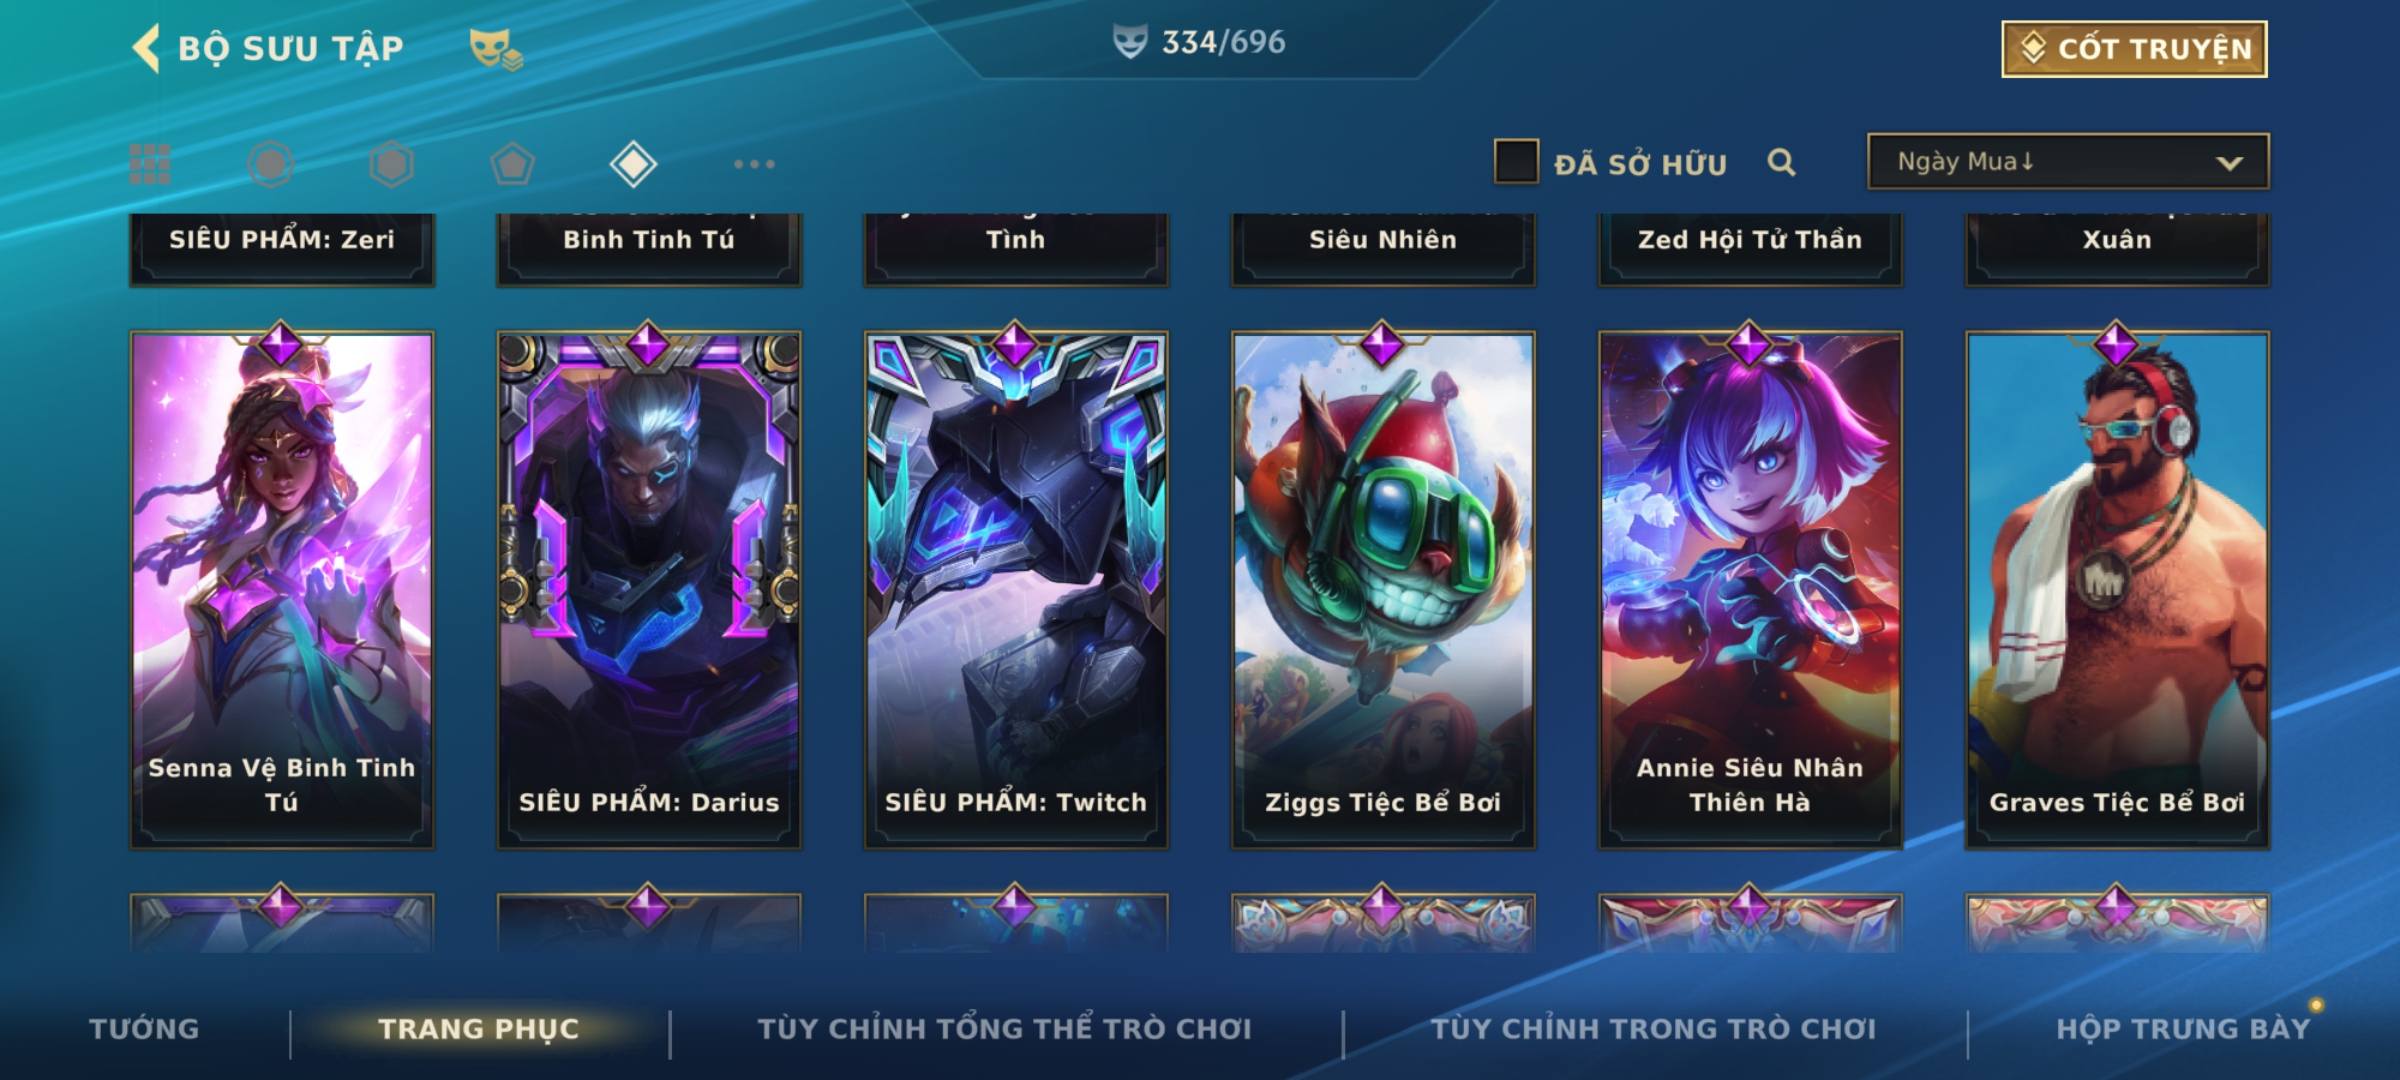This screenshot has height=1080, width=2400.
Task: Switch to the Tướng tab
Action: pyautogui.click(x=144, y=1029)
